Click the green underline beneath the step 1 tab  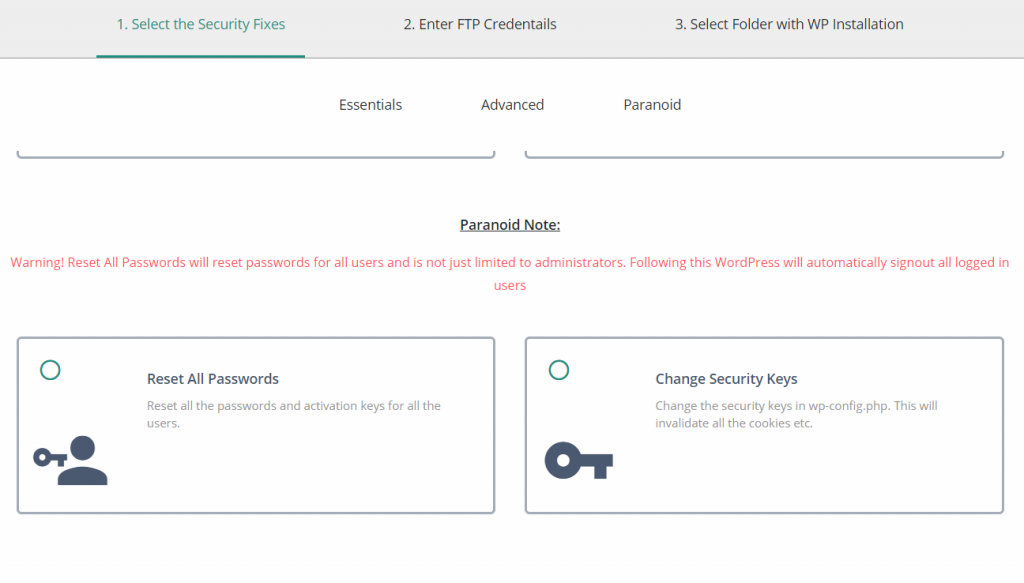pyautogui.click(x=200, y=56)
